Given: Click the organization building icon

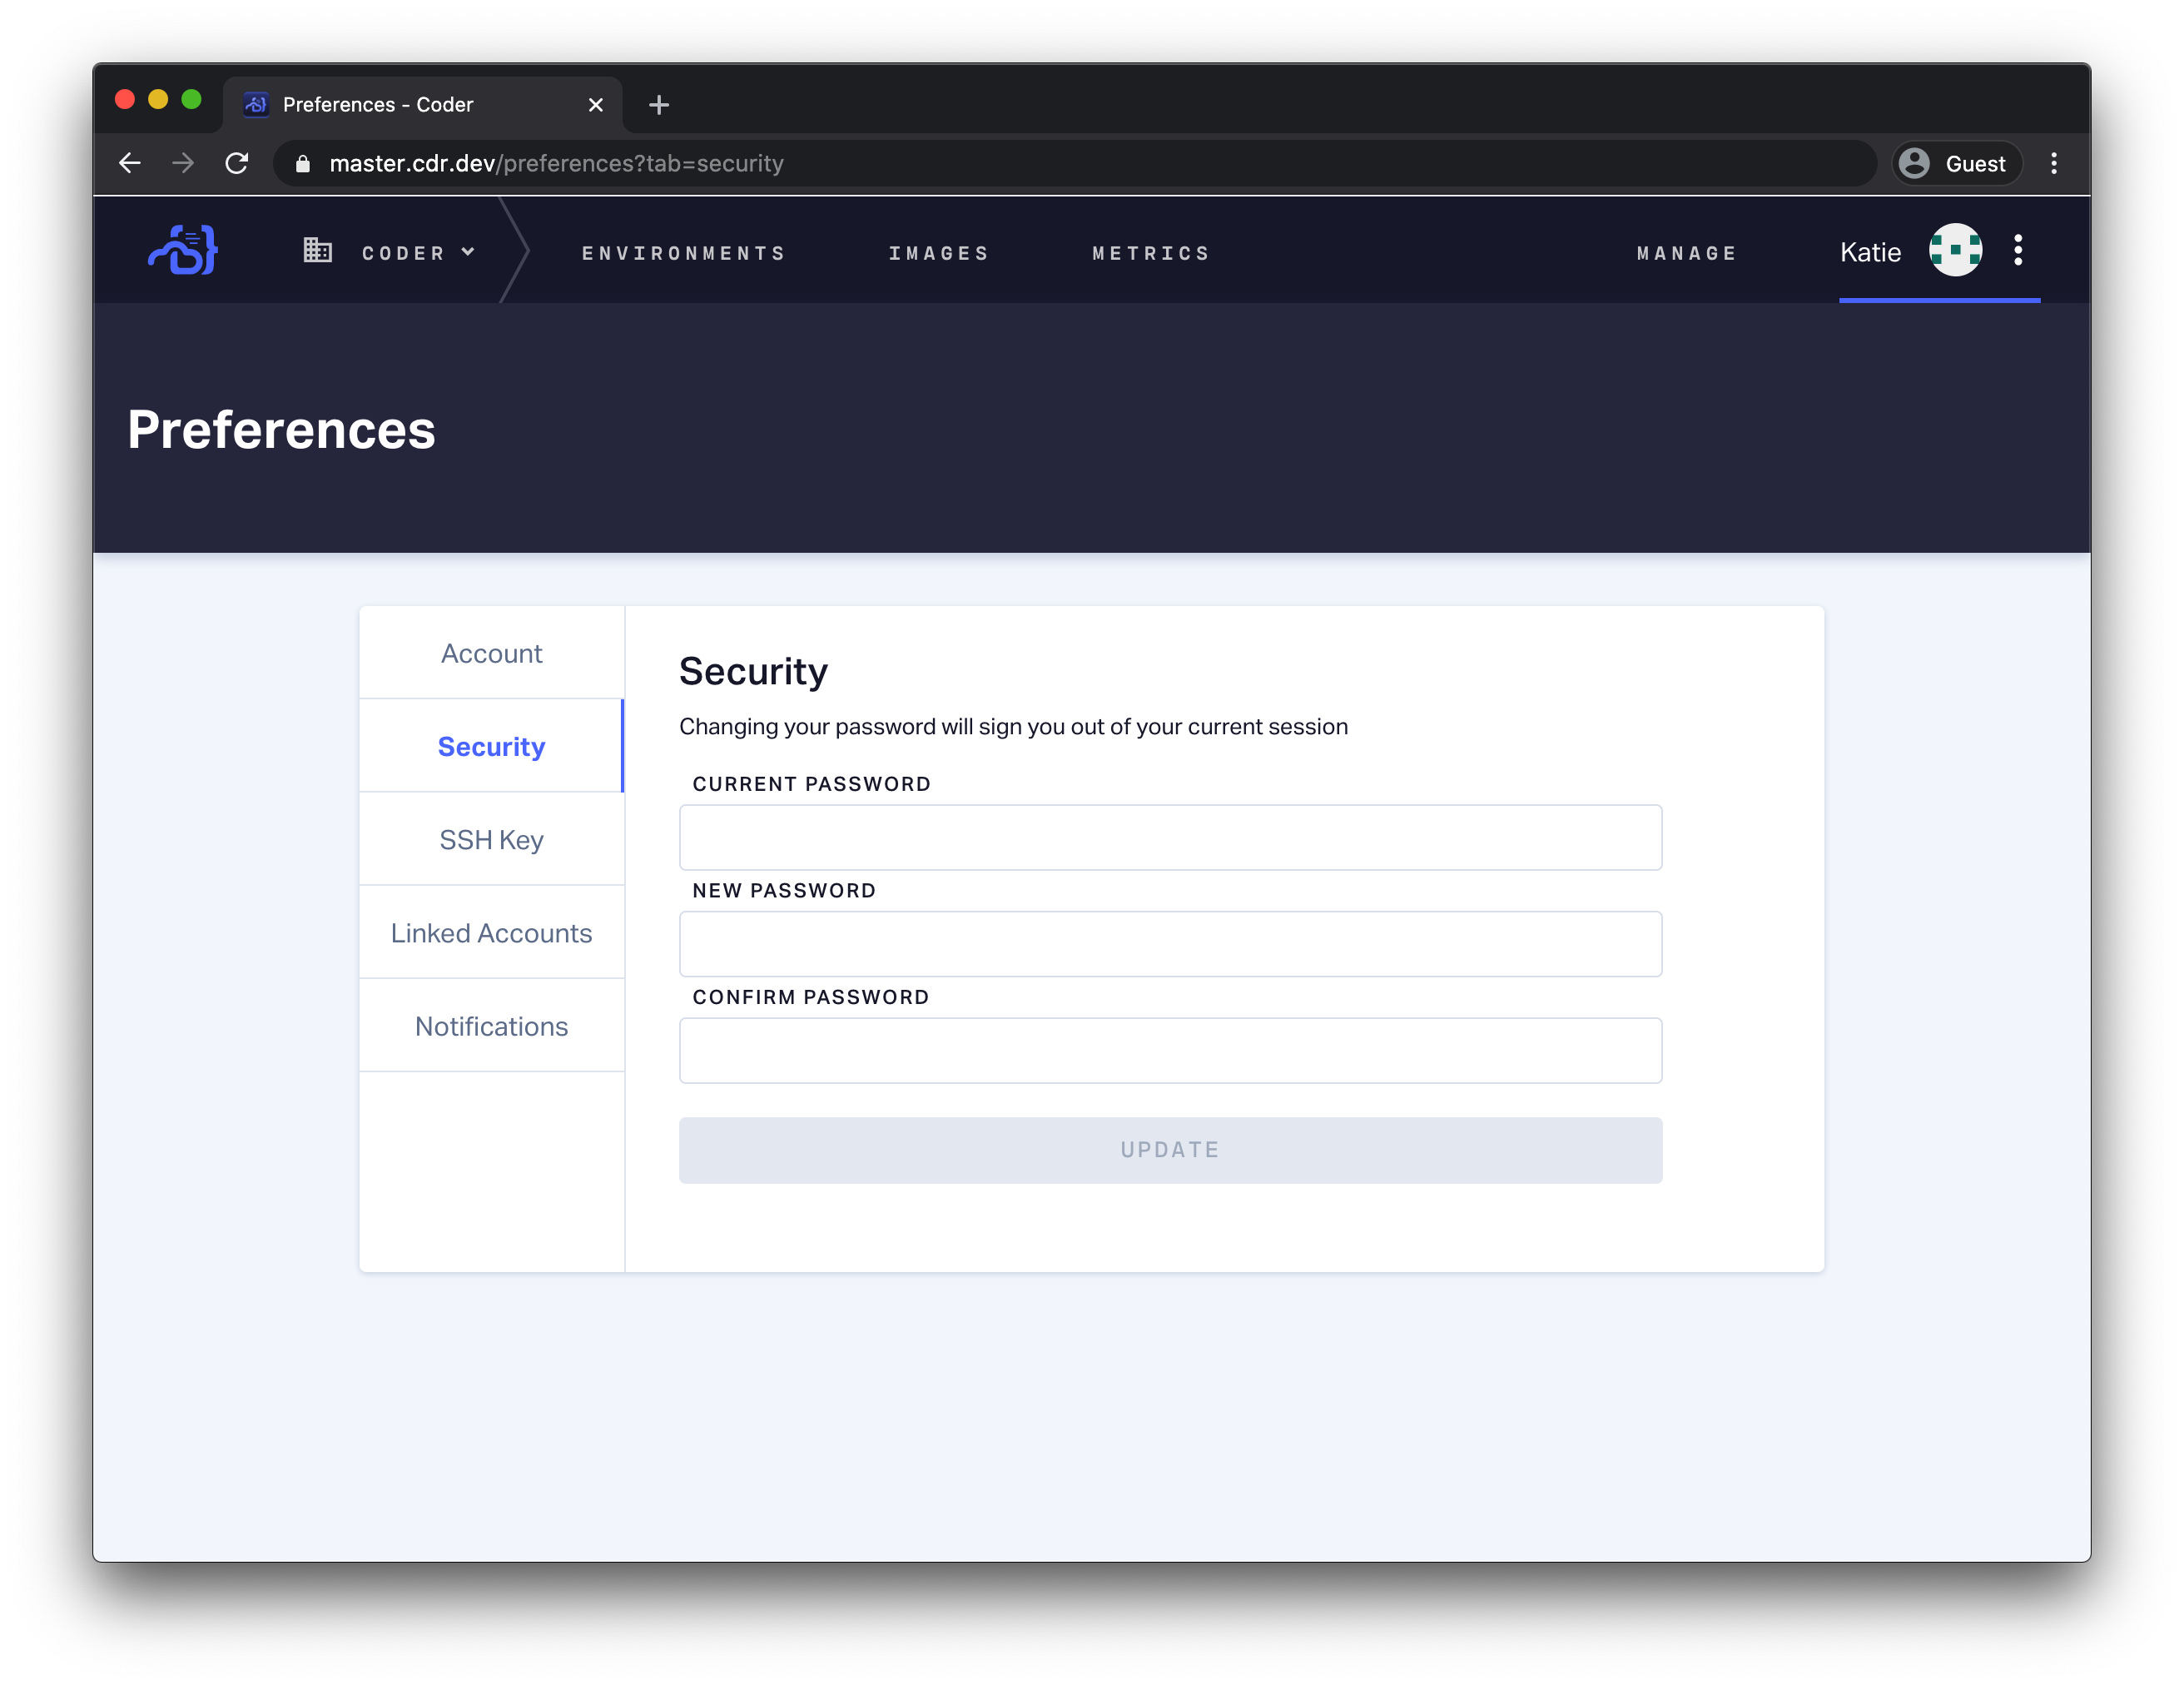Looking at the screenshot, I should (317, 250).
